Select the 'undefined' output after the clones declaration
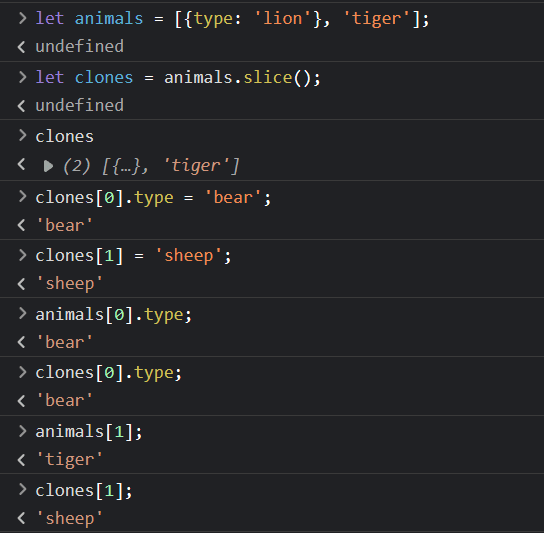This screenshot has width=544, height=533. point(79,105)
